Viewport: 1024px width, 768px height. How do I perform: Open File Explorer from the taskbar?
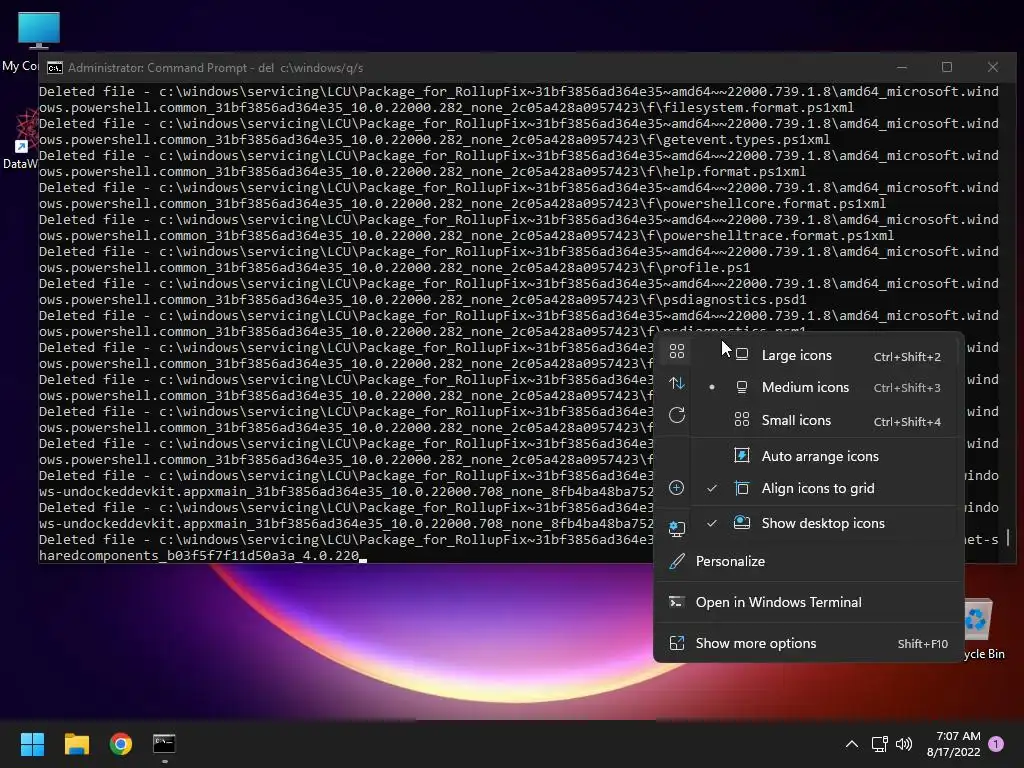click(x=76, y=744)
